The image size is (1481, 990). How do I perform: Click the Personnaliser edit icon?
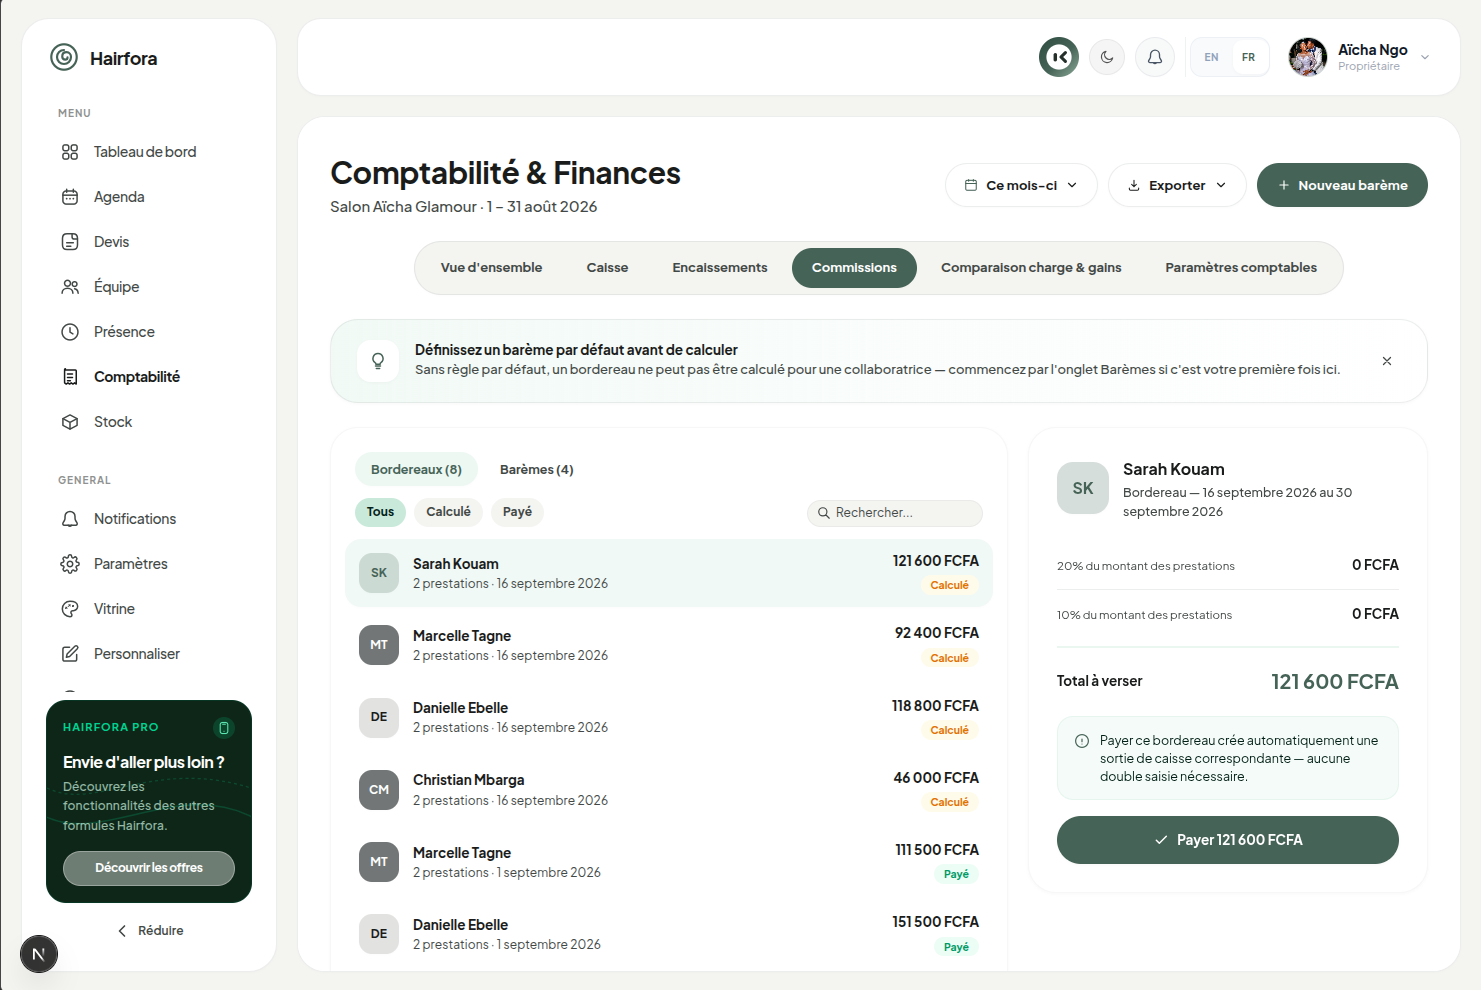tap(70, 654)
